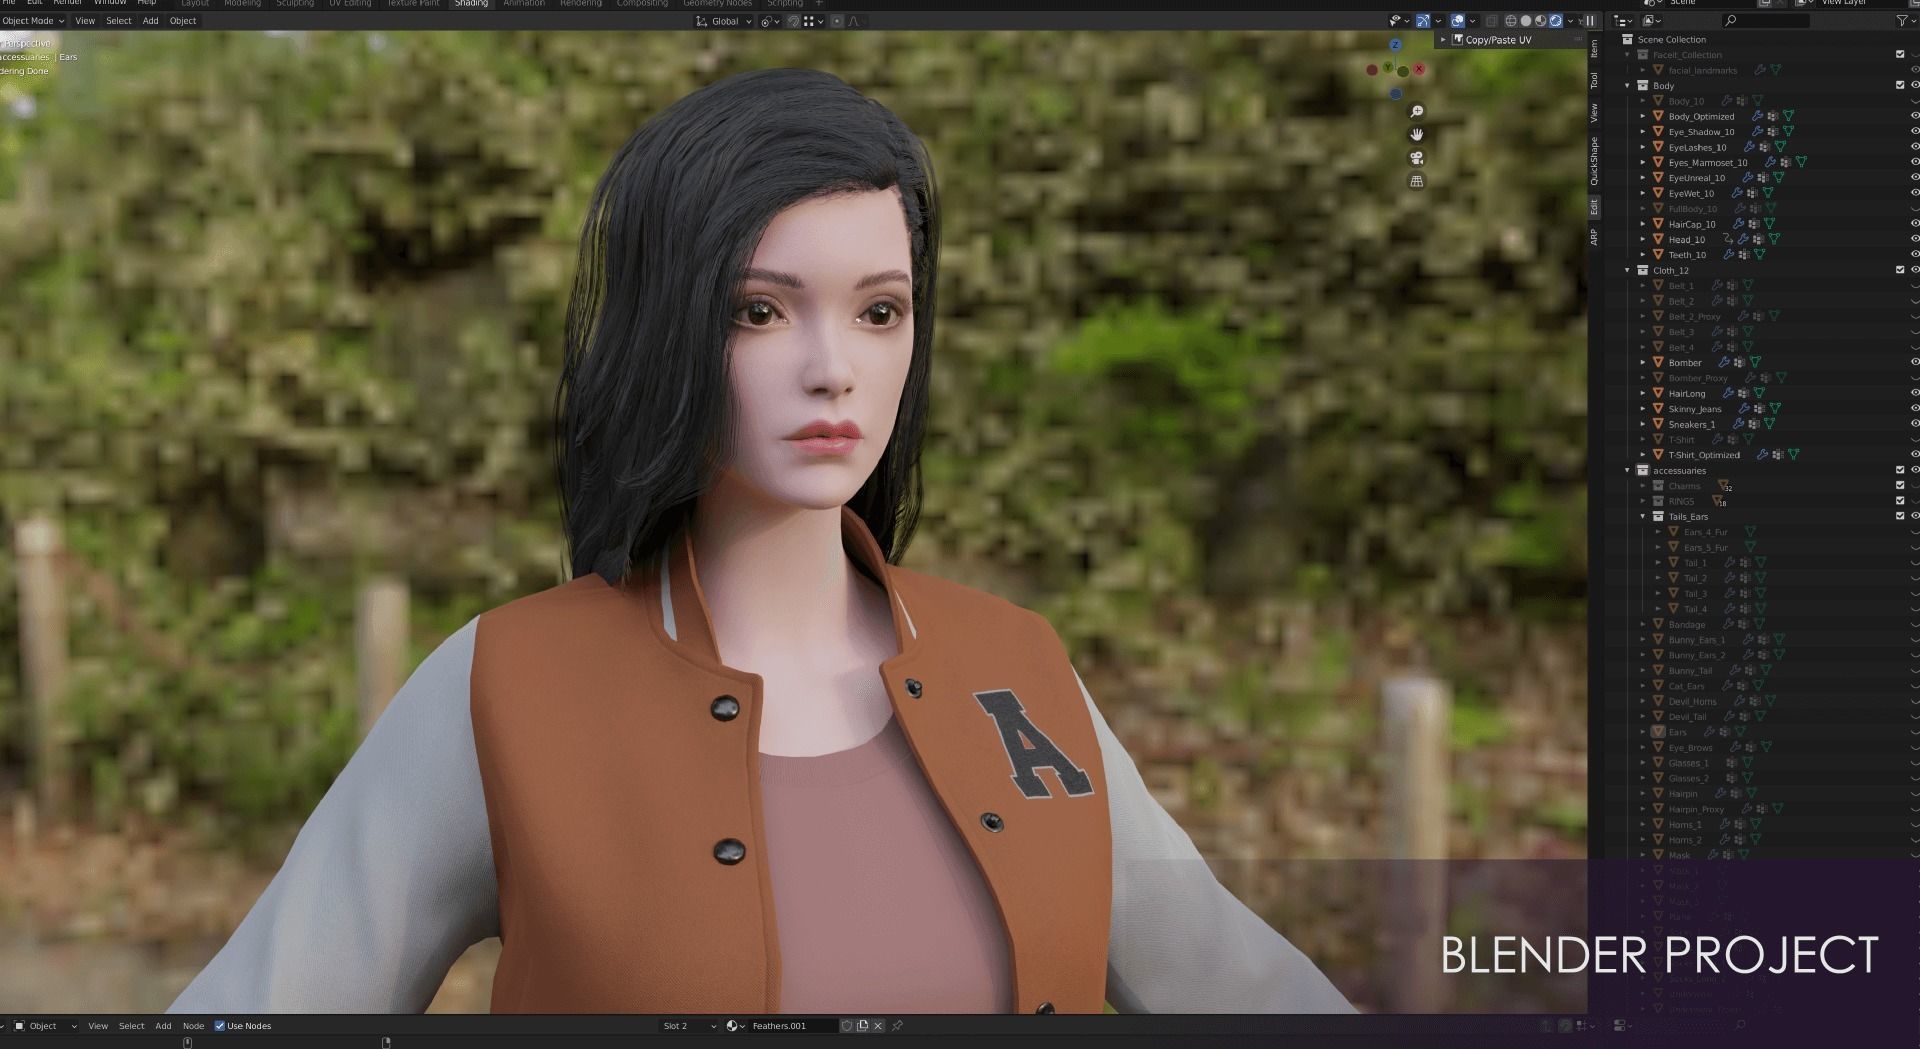Select the Head_10 object in outliner
The image size is (1920, 1049).
coord(1686,240)
